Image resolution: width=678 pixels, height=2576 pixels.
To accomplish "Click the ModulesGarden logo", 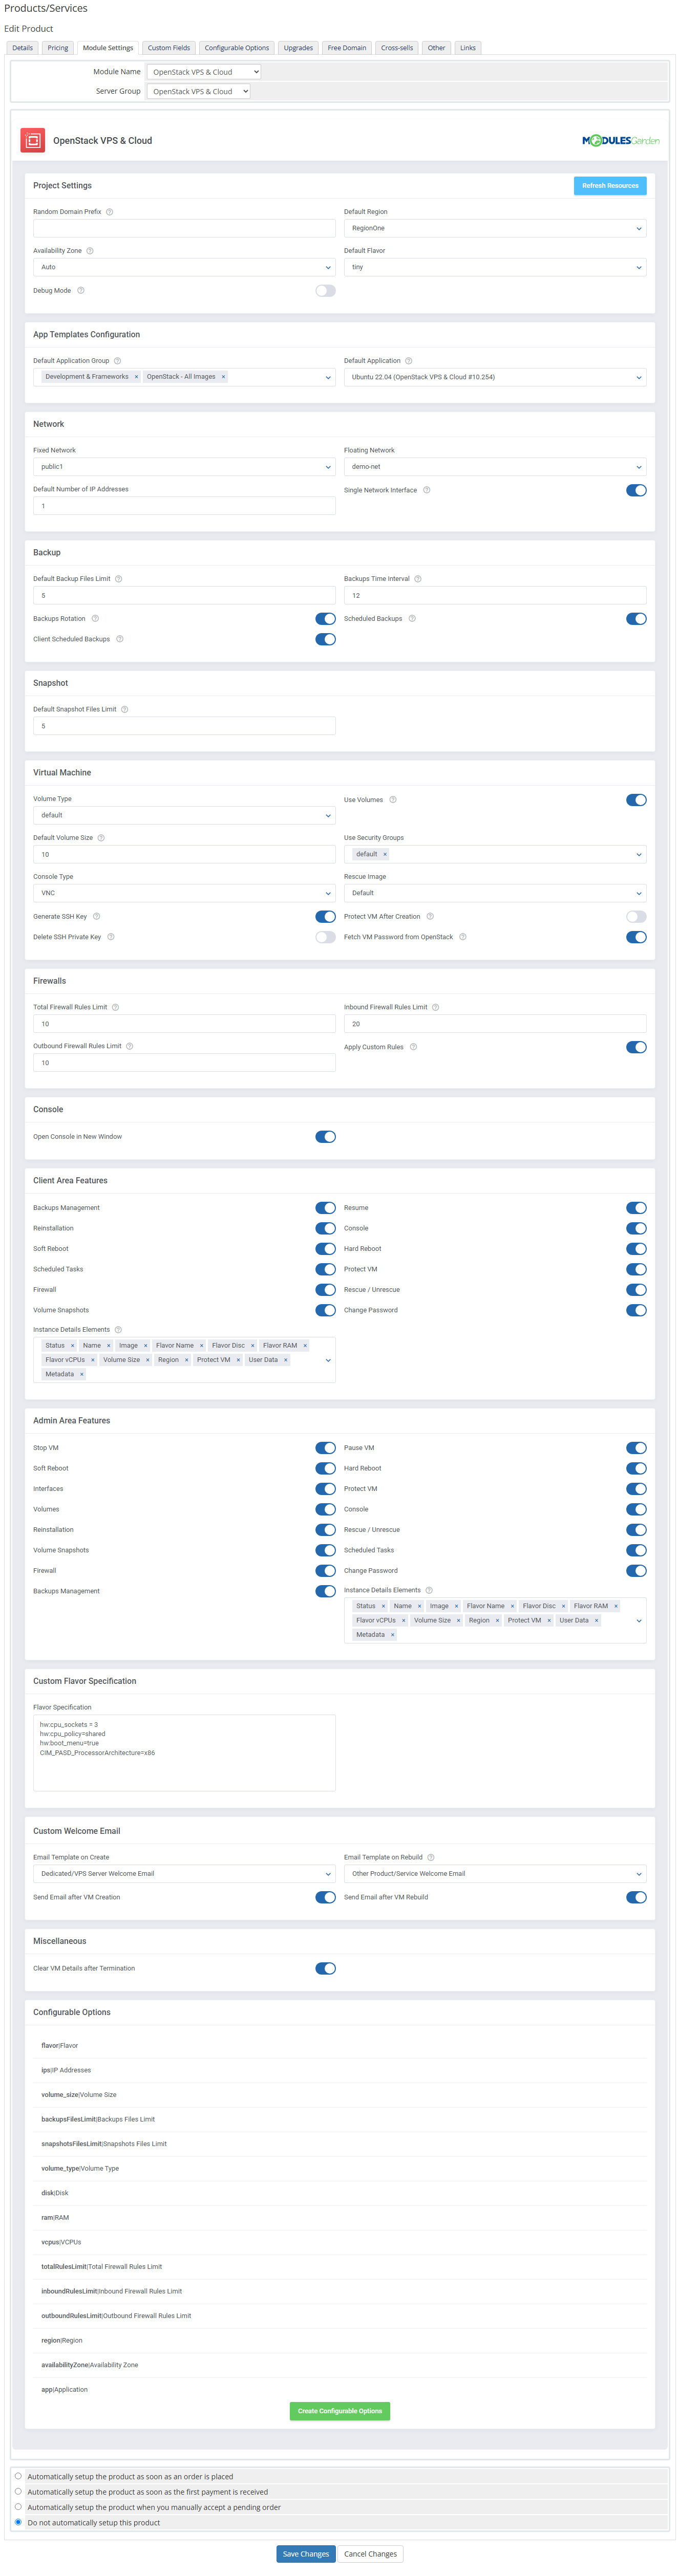I will [x=620, y=141].
